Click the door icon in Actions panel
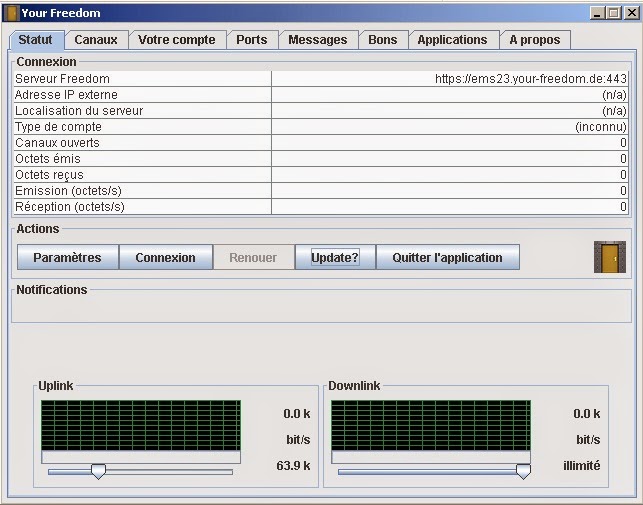643x505 pixels. pos(610,257)
